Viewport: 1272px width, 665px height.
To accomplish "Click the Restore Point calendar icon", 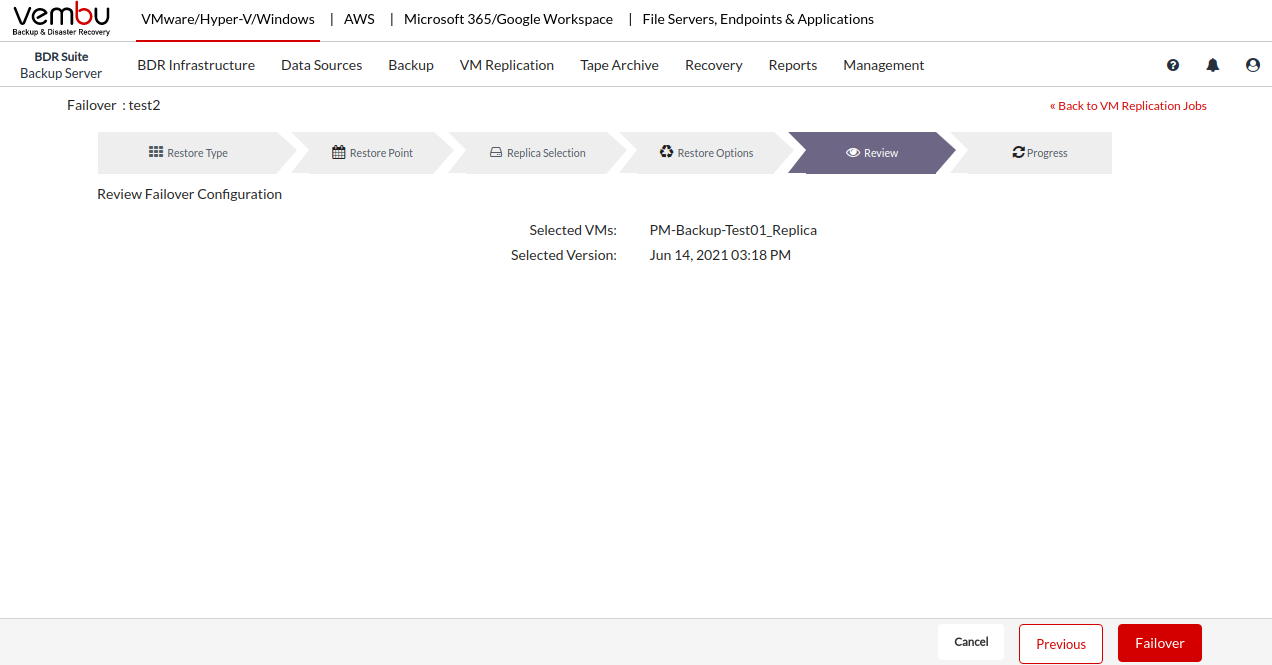I will click(339, 153).
